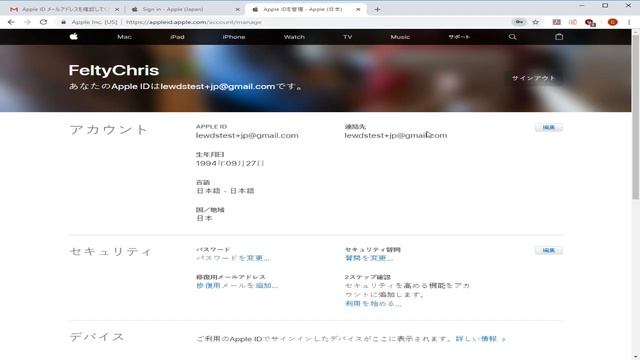The image size is (640, 360).
Task: Click the 修復用メールを追加 link
Action: coord(237,285)
